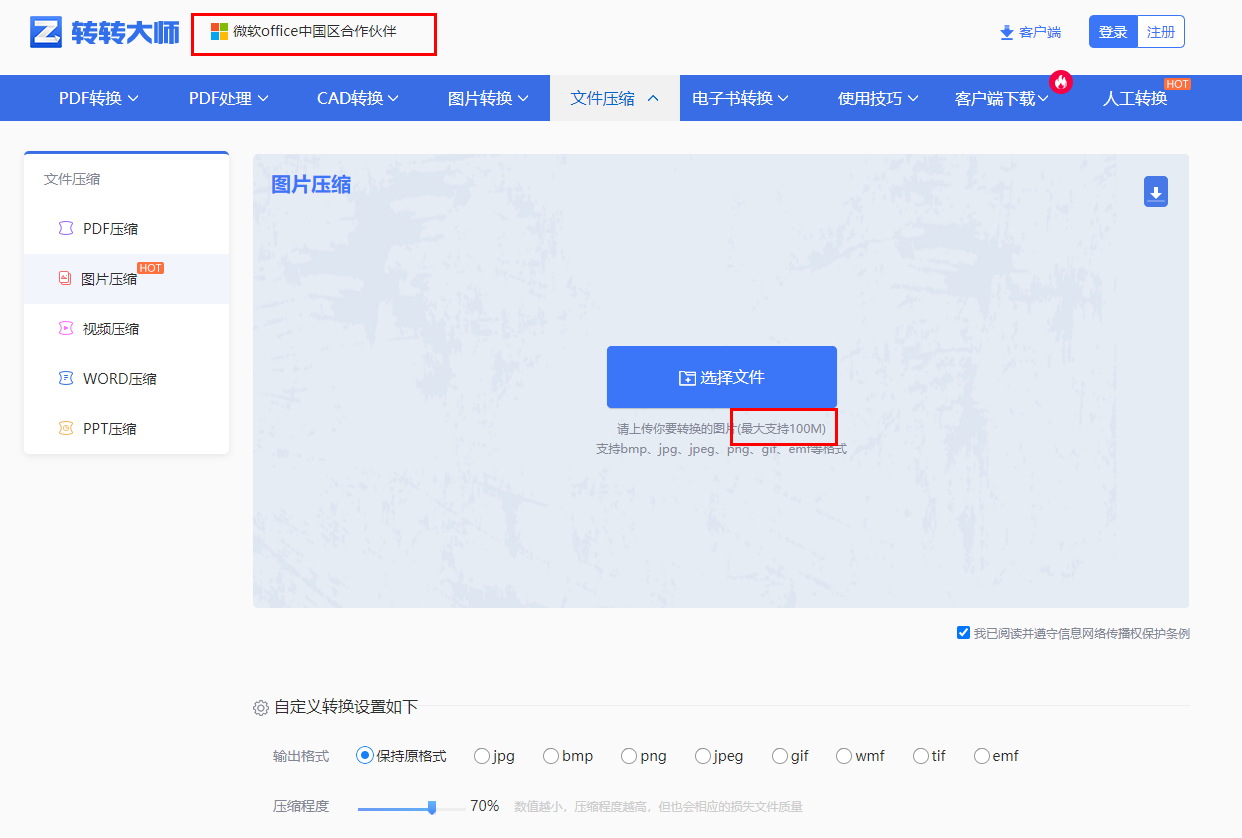Select the jpg output format
The image size is (1242, 838).
pos(481,756)
